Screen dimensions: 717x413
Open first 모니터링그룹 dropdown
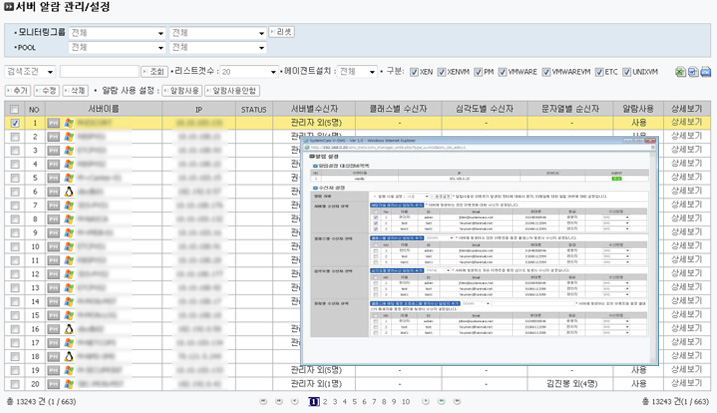[x=117, y=33]
